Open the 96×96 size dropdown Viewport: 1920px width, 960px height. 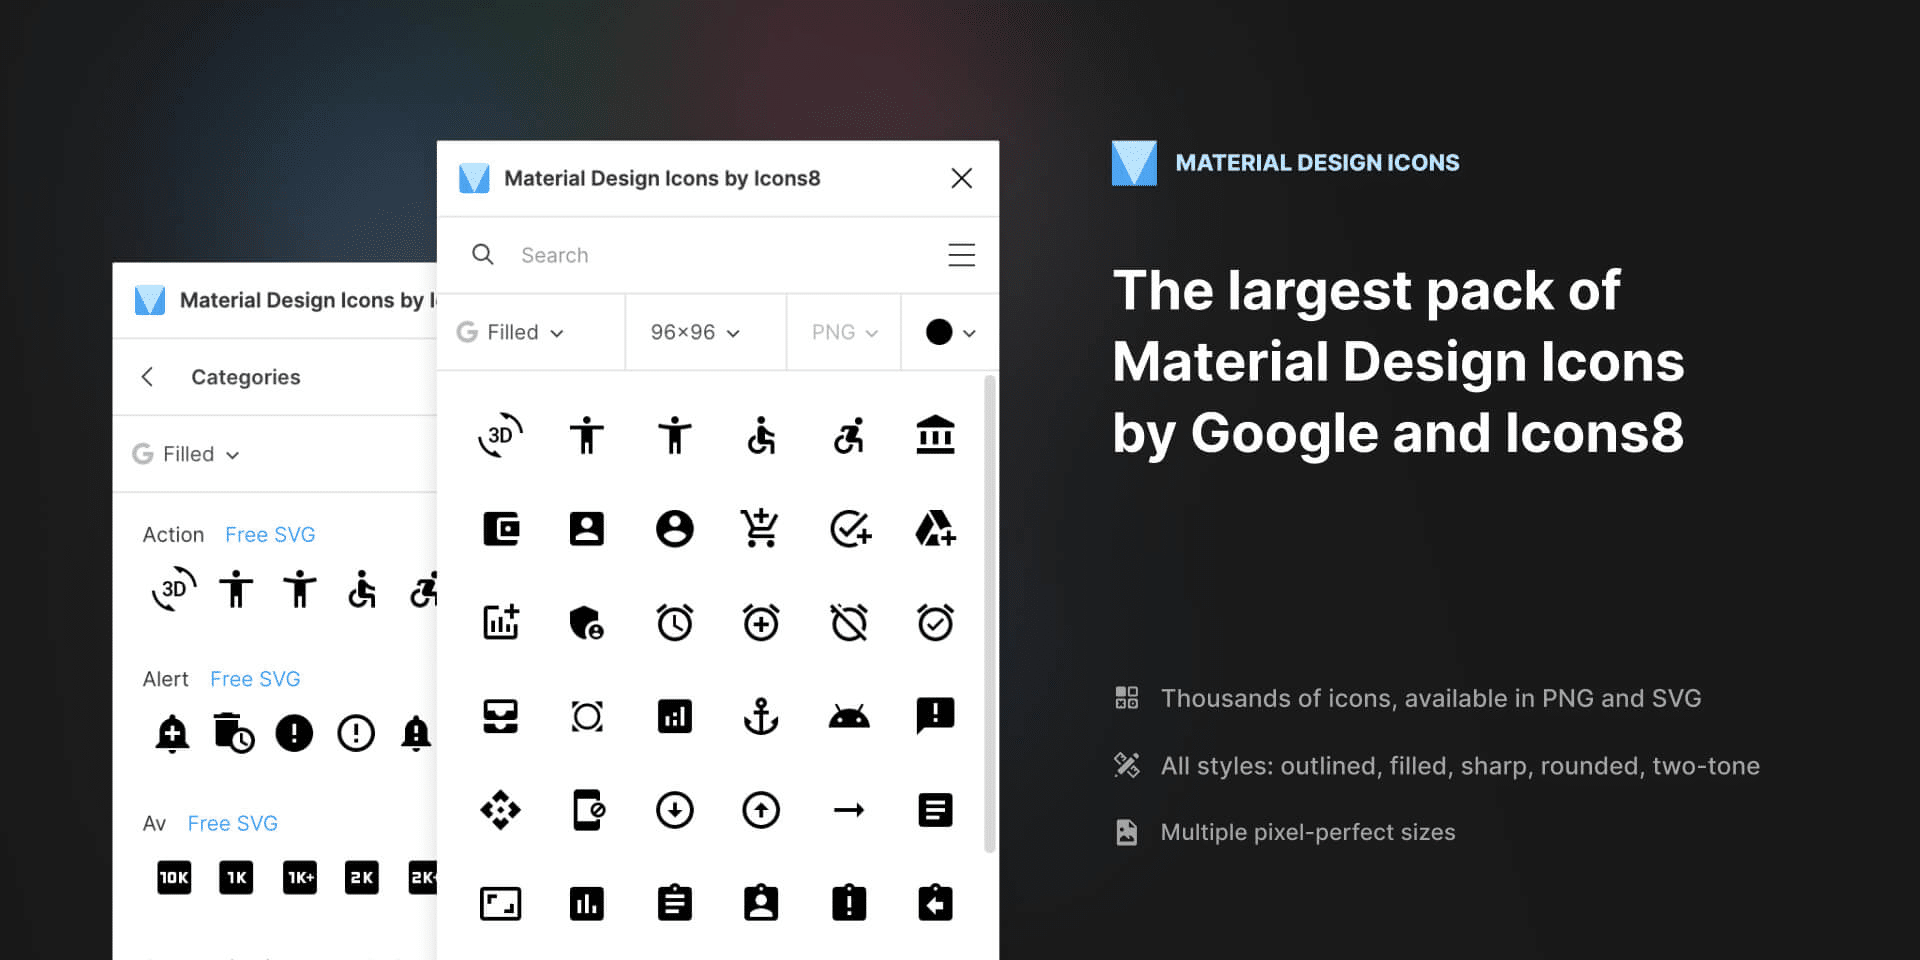pos(693,332)
